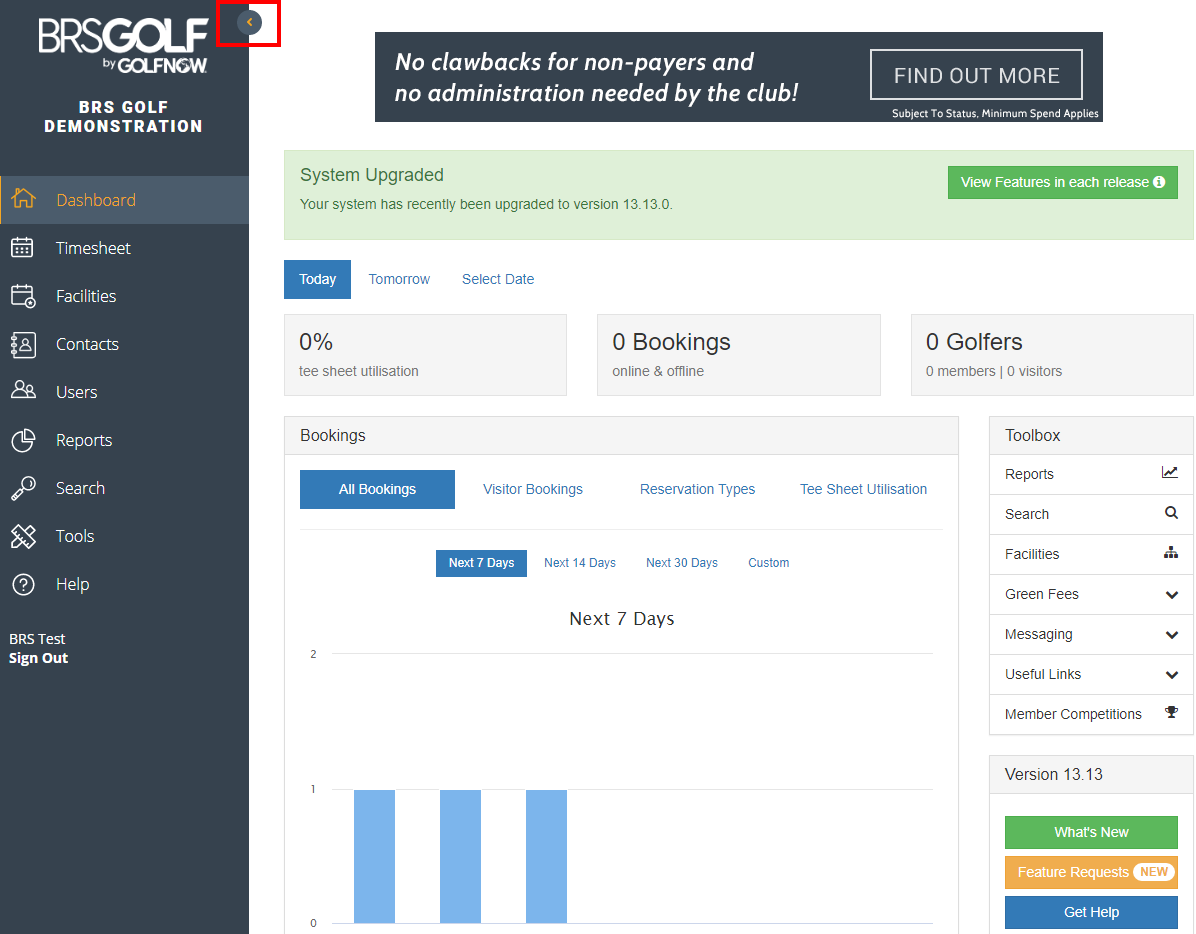Click the Users people icon

pyautogui.click(x=23, y=390)
